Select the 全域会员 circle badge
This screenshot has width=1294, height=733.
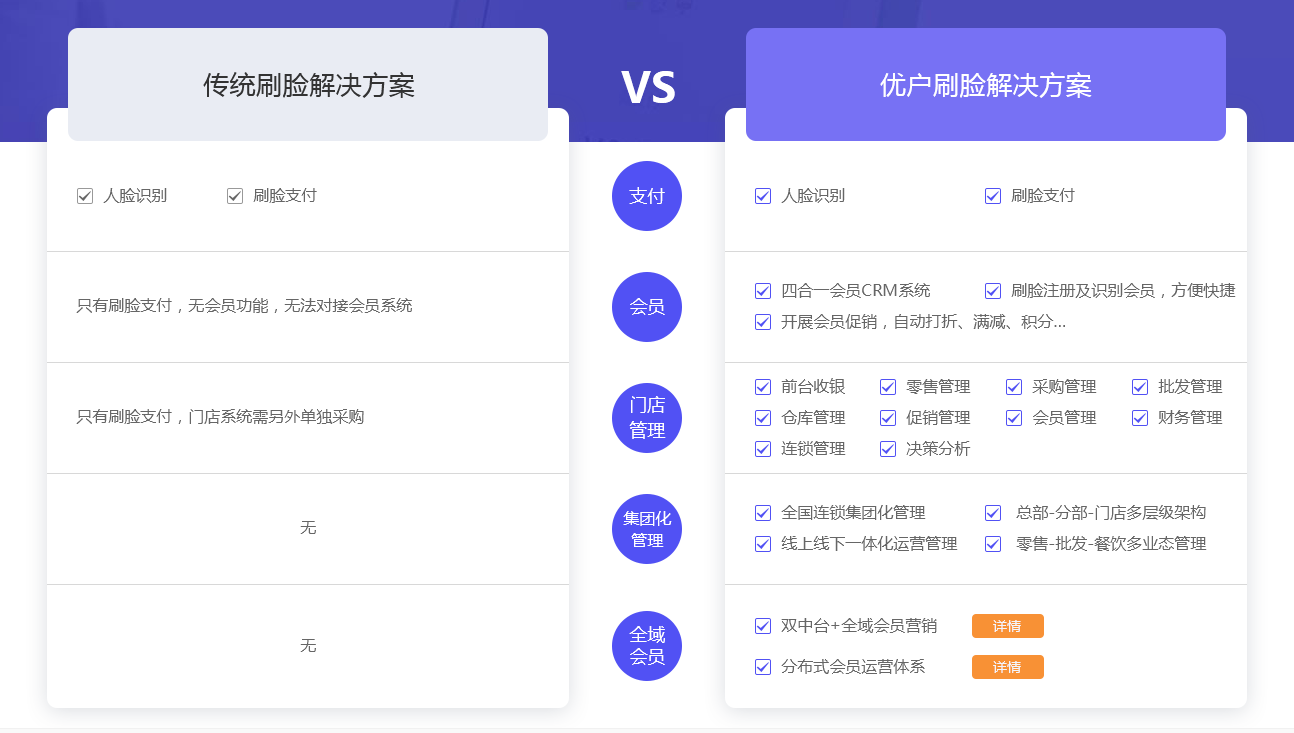[646, 646]
